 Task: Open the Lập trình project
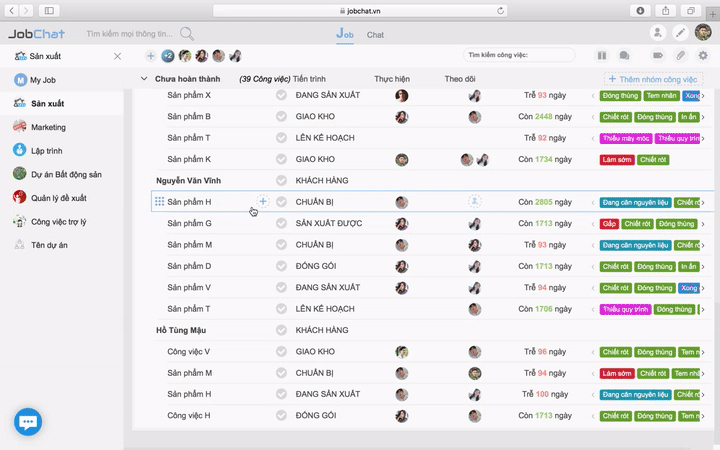pyautogui.click(x=48, y=150)
